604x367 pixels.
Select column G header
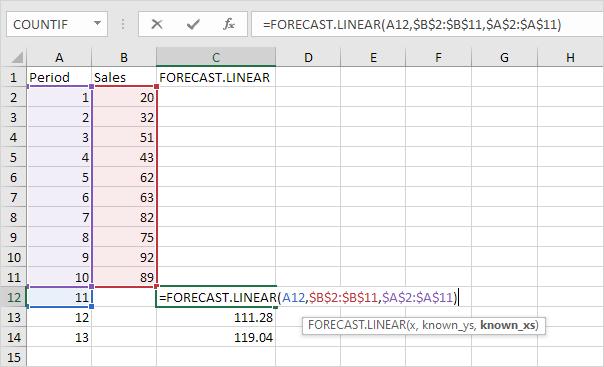504,57
